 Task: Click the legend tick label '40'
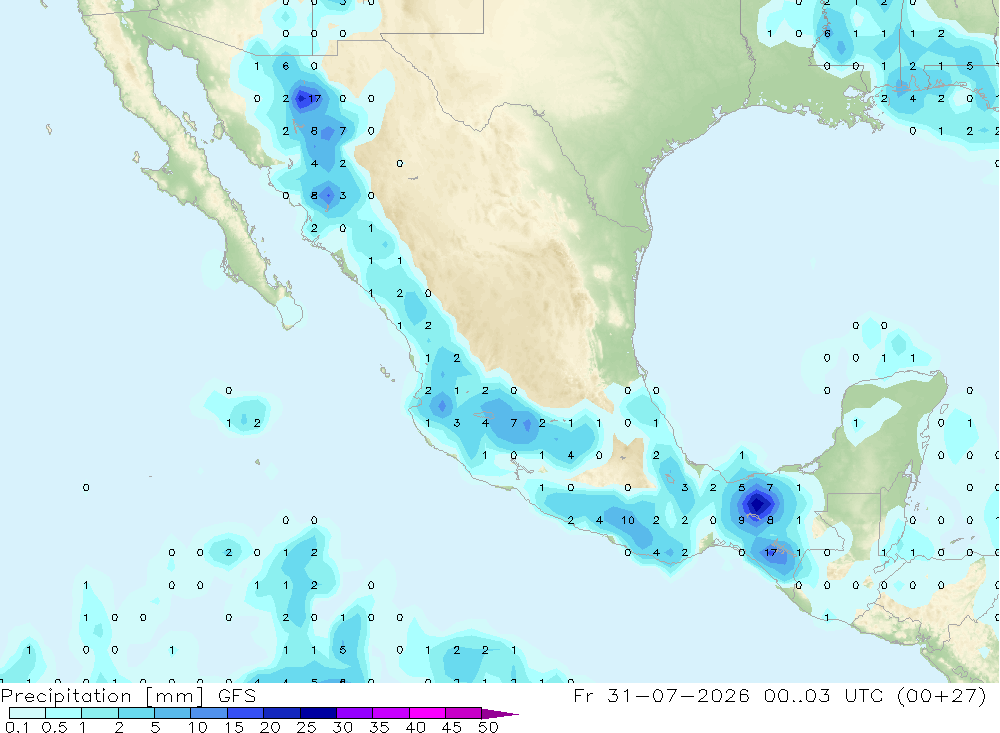pos(416,727)
